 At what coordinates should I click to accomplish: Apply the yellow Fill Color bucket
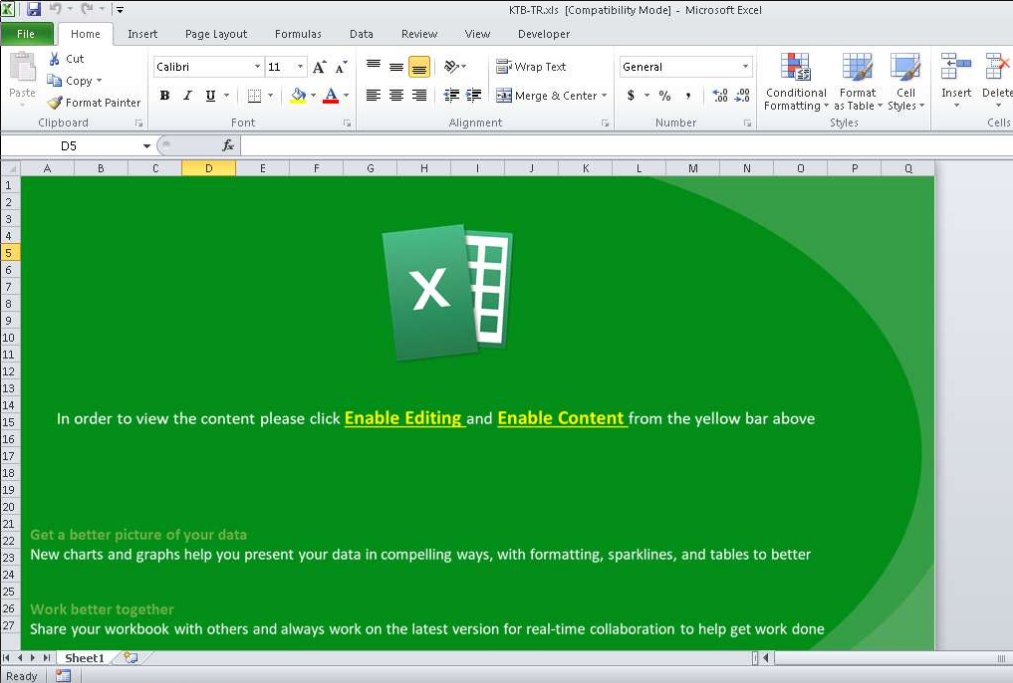click(x=298, y=96)
